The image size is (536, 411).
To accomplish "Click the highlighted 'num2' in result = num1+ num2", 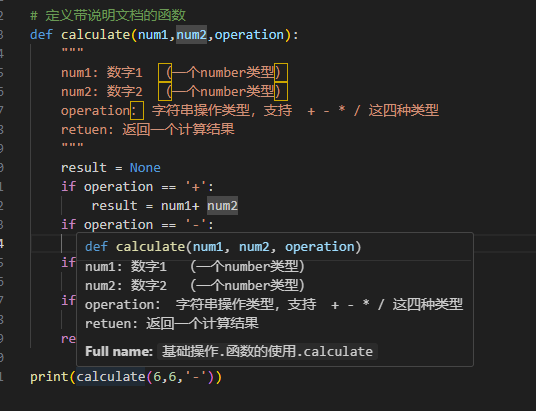I will pyautogui.click(x=222, y=206).
